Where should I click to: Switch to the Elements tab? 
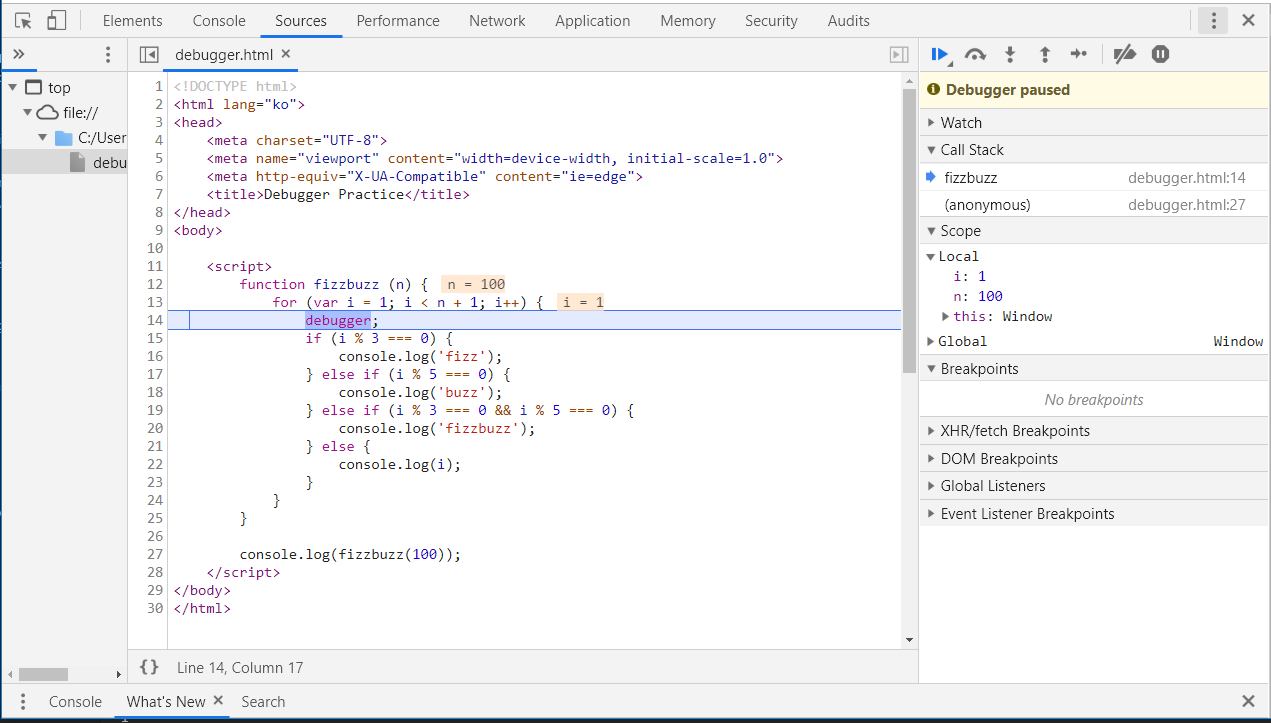pyautogui.click(x=132, y=20)
